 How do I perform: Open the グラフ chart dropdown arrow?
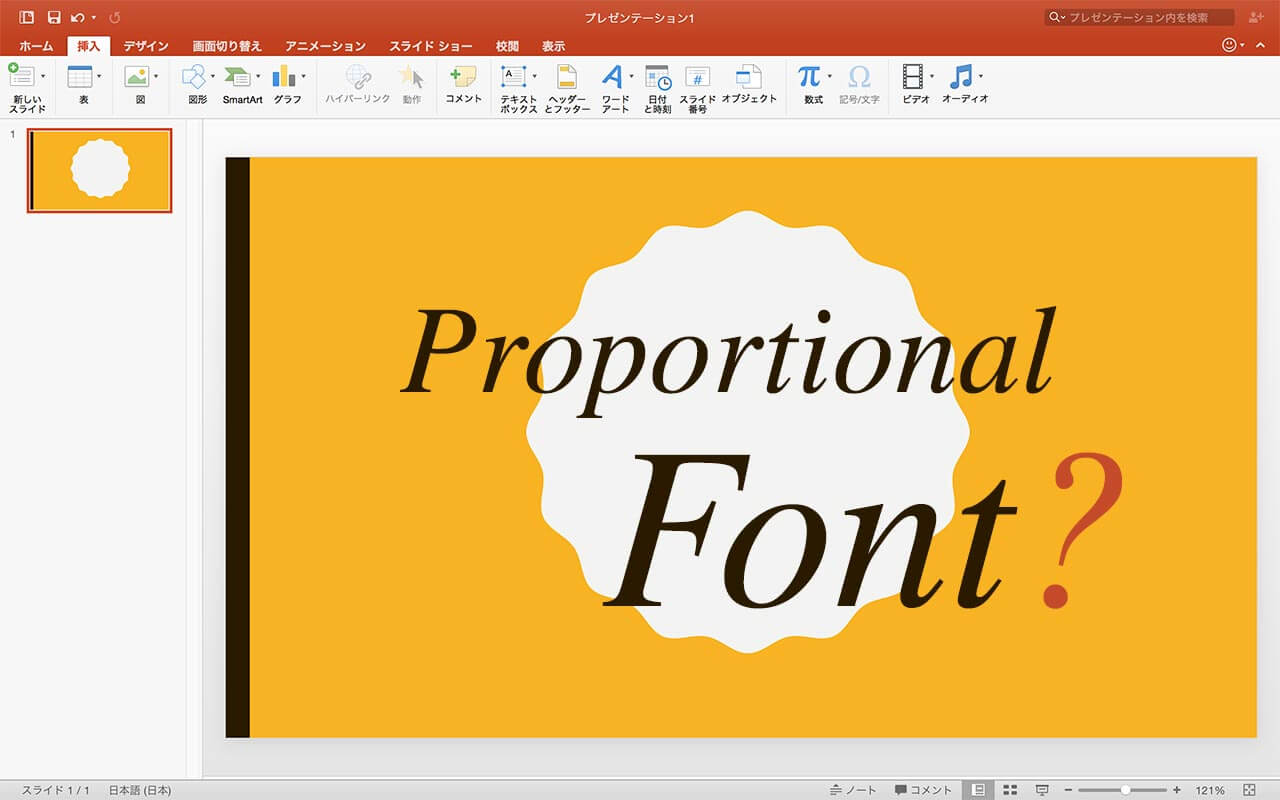[x=303, y=77]
